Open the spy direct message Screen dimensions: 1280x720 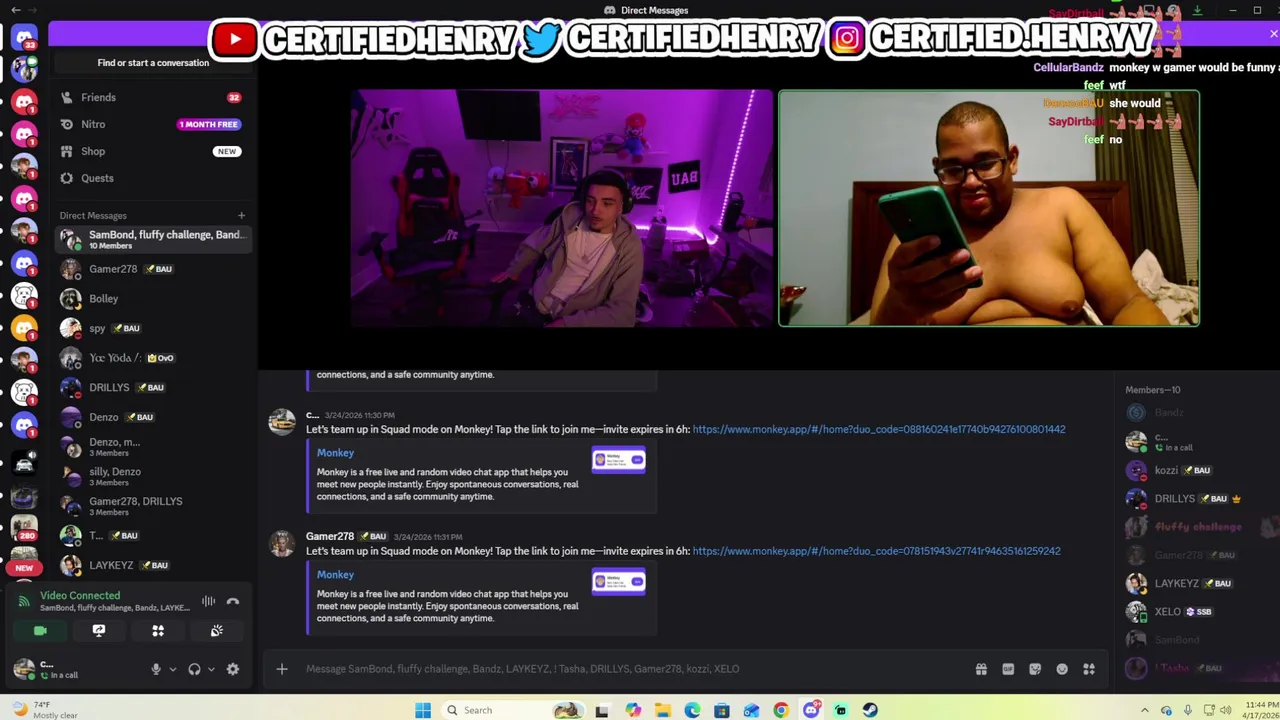point(152,328)
